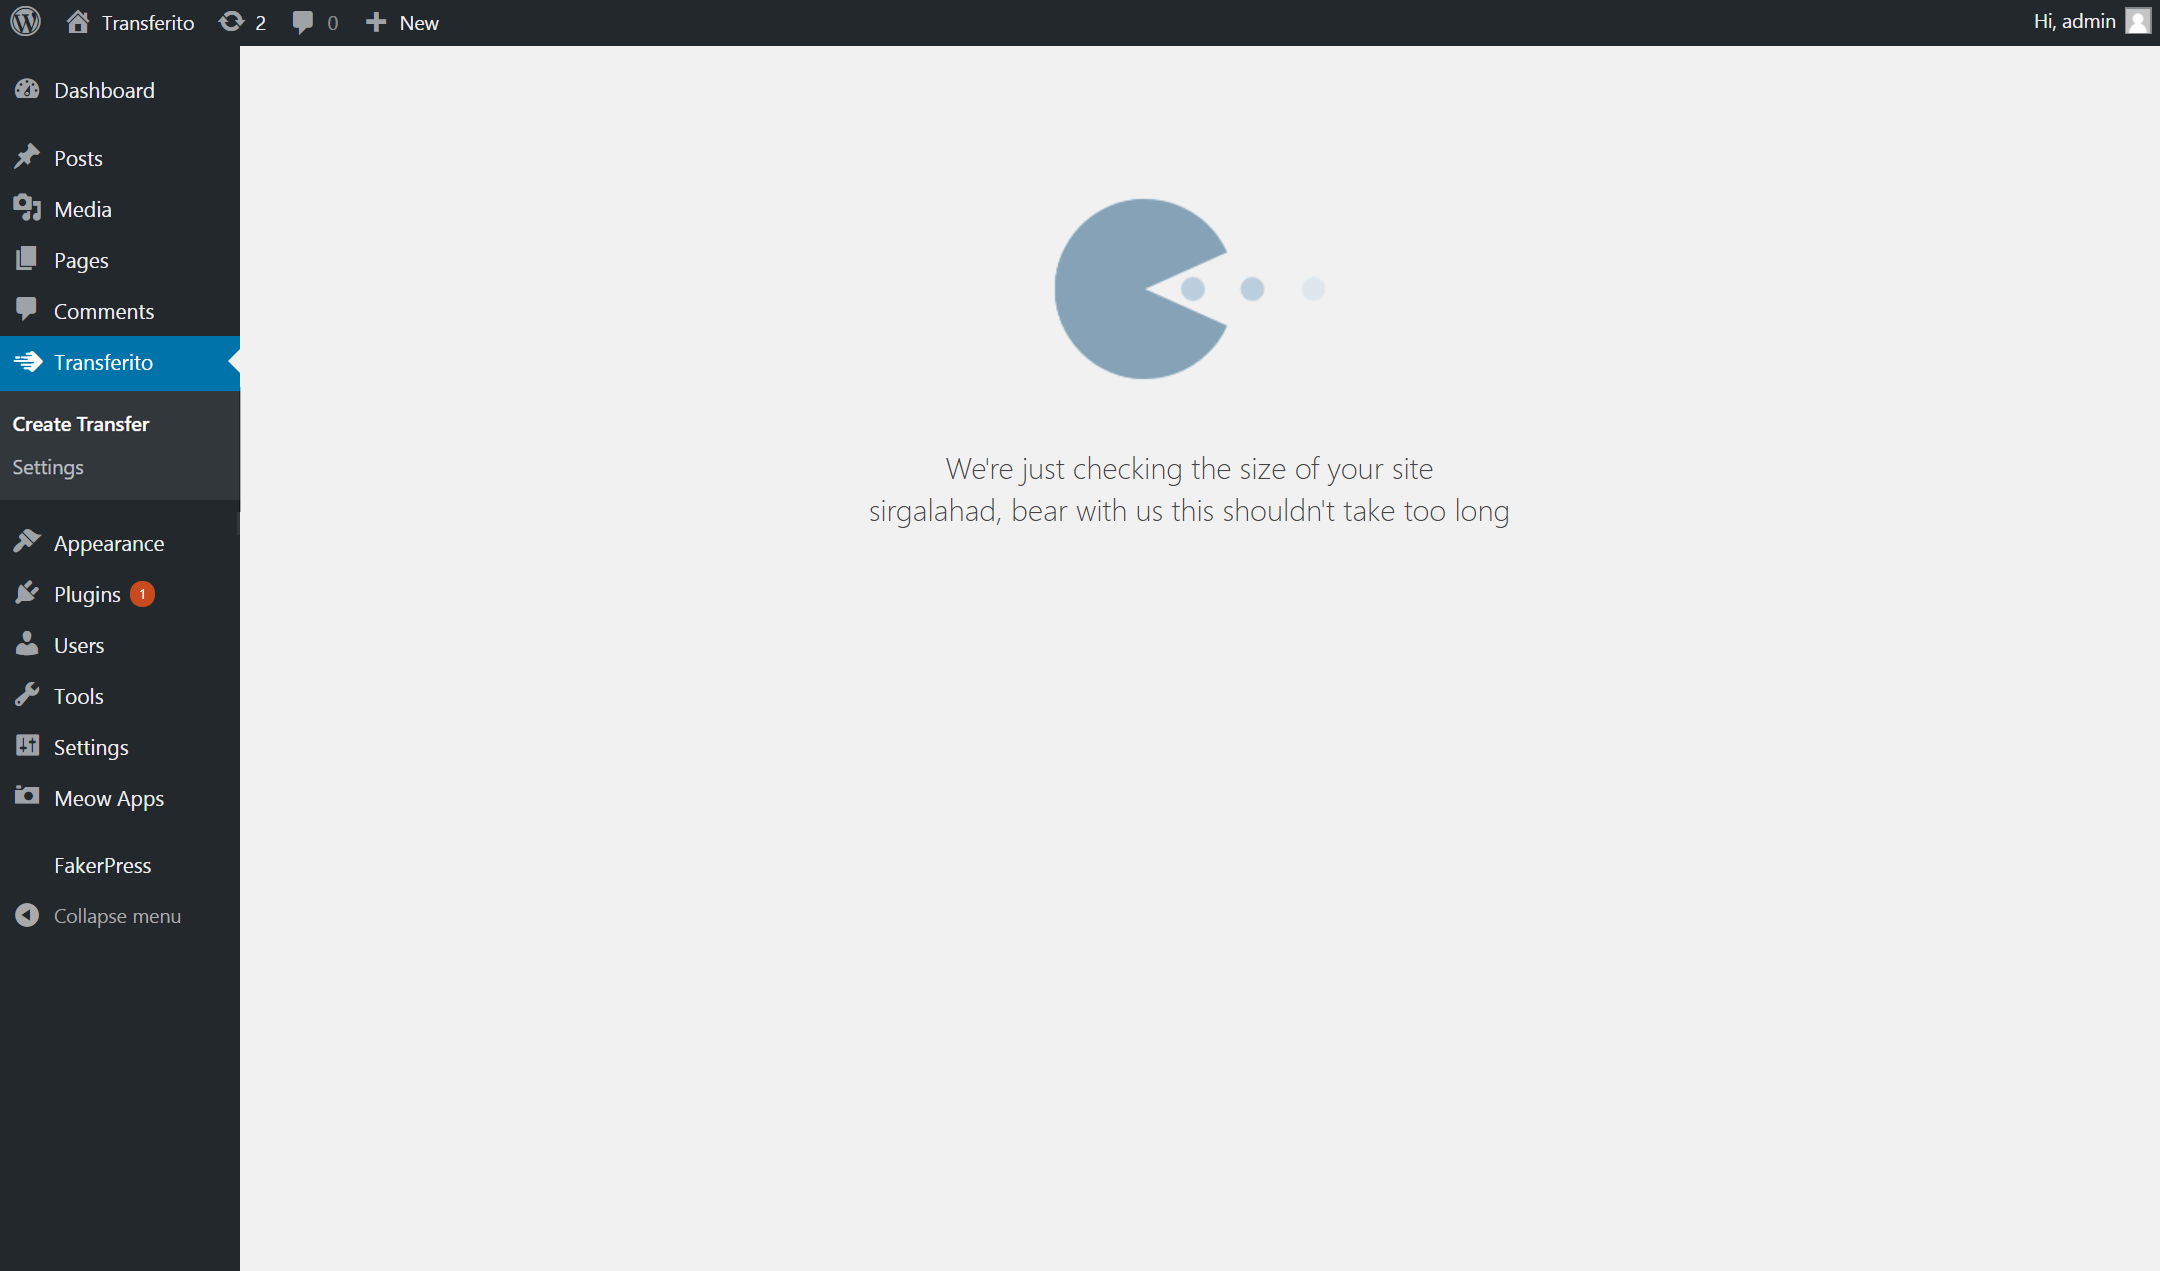Click the Hi admin user menu

point(2086,23)
